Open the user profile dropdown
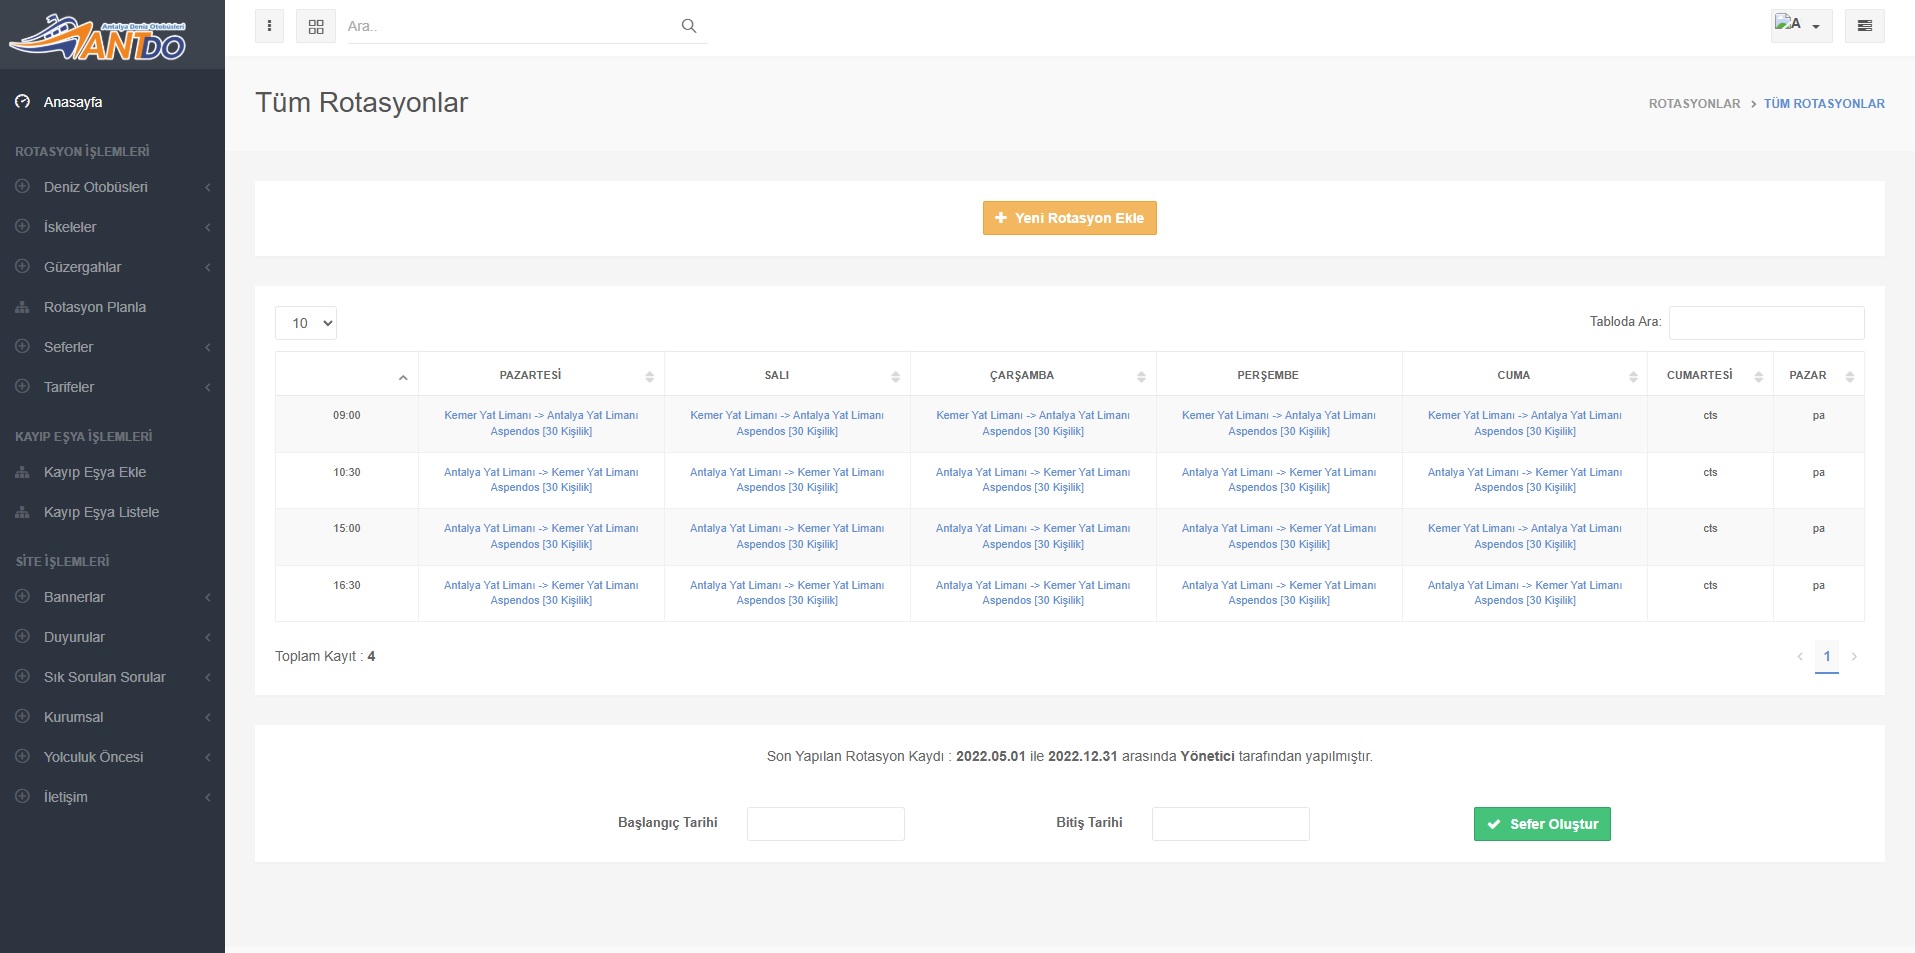 1800,26
